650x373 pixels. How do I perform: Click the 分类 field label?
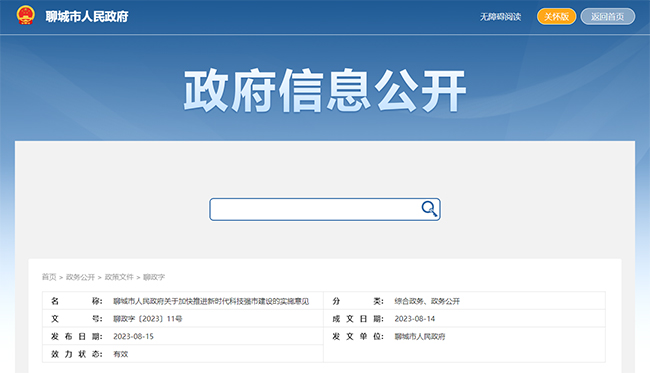(x=358, y=301)
